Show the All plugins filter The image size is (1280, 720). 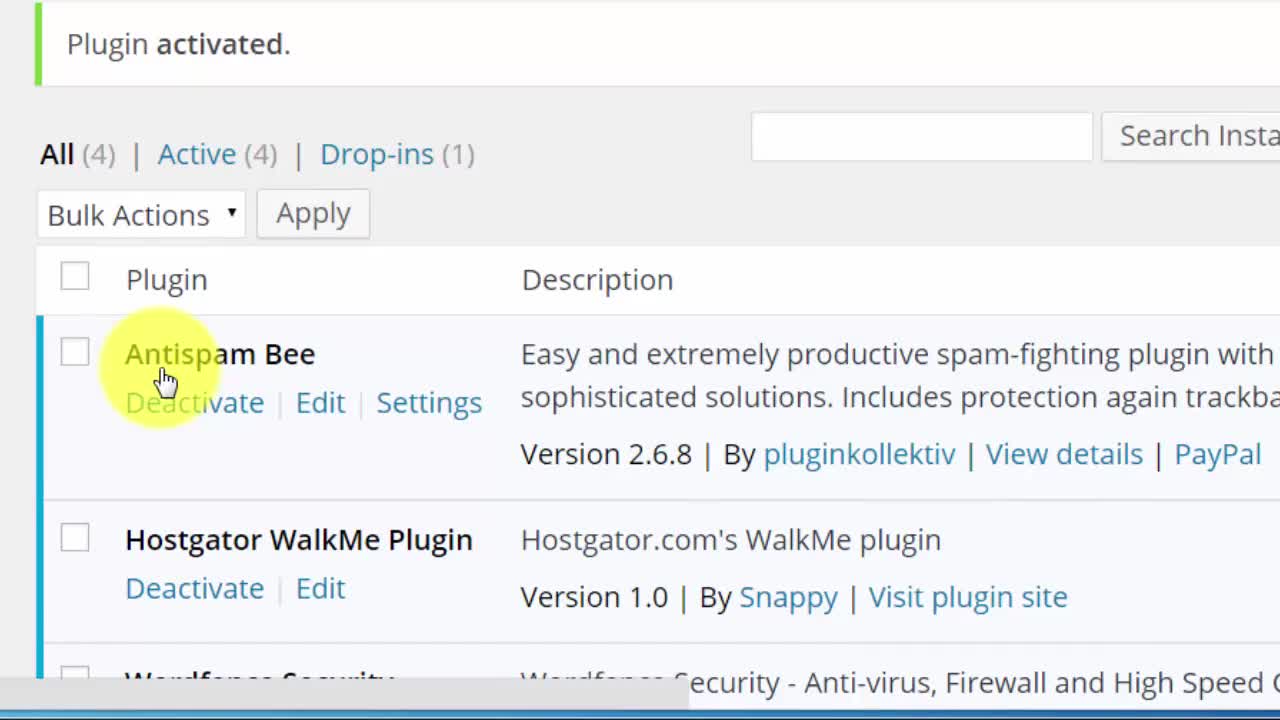point(57,154)
